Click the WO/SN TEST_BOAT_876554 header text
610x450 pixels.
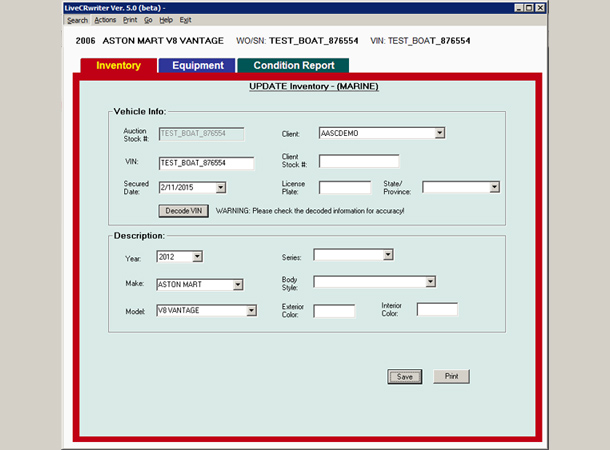[x=297, y=41]
